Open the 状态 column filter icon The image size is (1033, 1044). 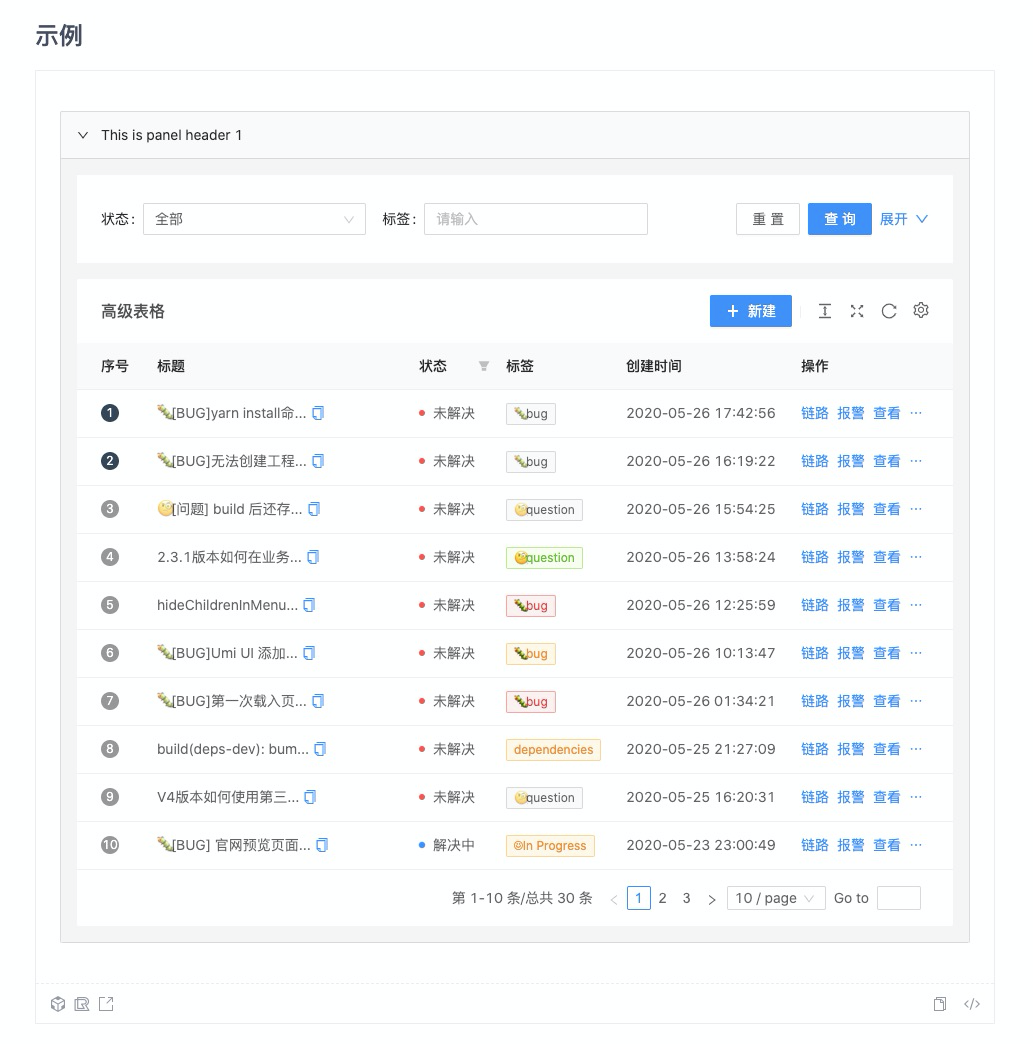pyautogui.click(x=484, y=366)
